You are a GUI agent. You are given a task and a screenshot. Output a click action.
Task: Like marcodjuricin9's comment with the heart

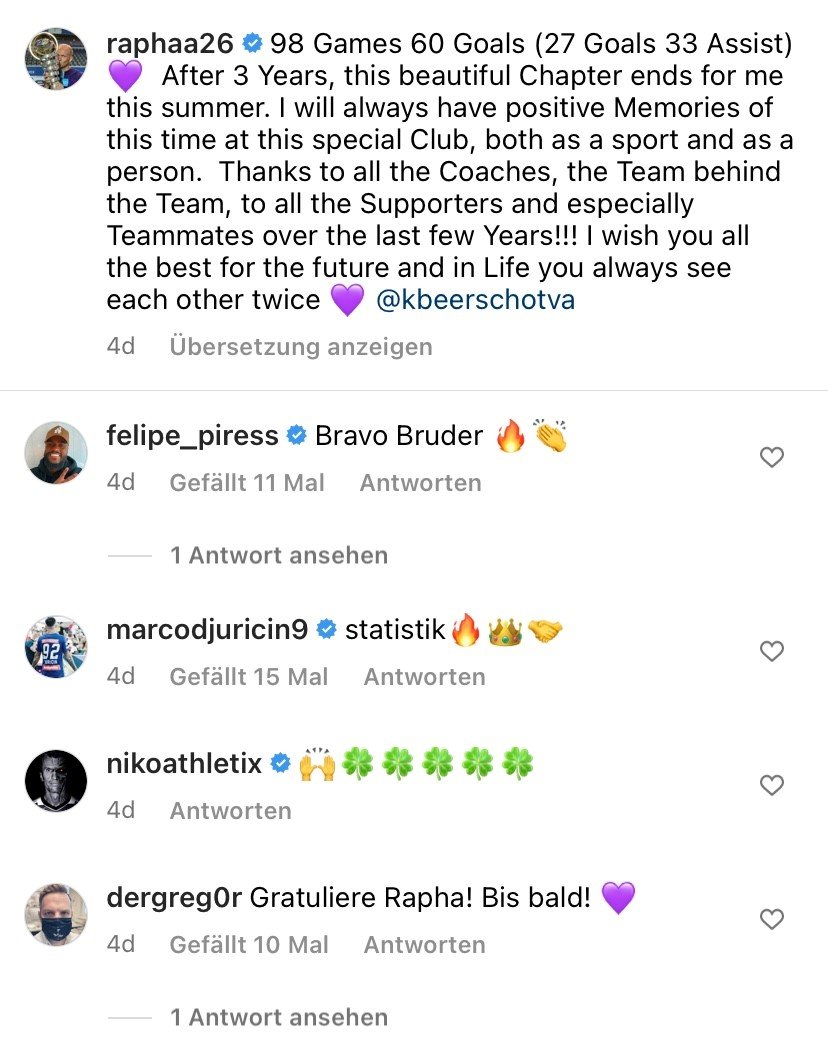[772, 651]
